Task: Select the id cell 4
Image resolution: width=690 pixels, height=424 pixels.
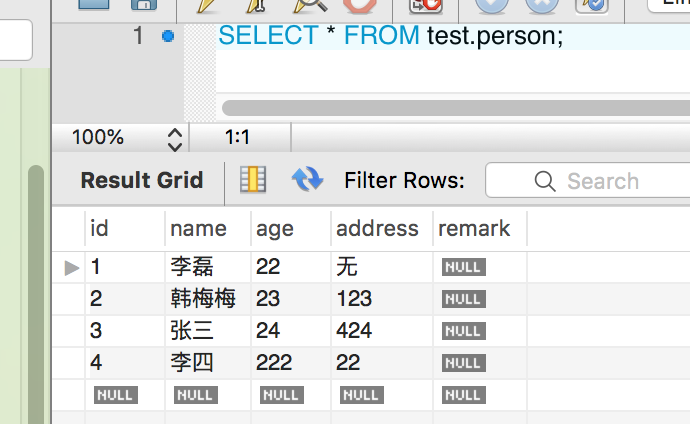Action: (x=125, y=363)
